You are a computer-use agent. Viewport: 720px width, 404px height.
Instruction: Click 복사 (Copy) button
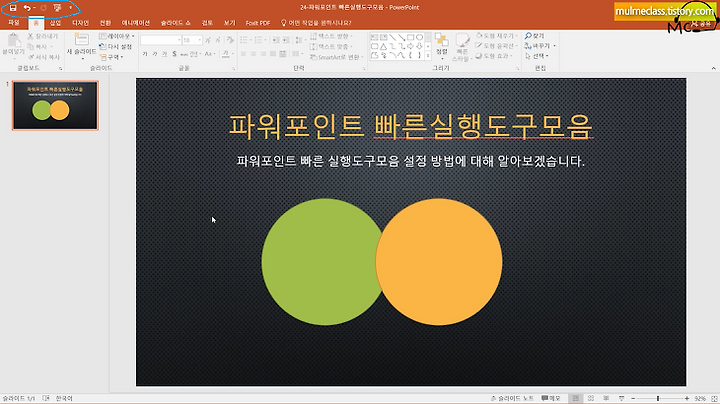coord(38,46)
